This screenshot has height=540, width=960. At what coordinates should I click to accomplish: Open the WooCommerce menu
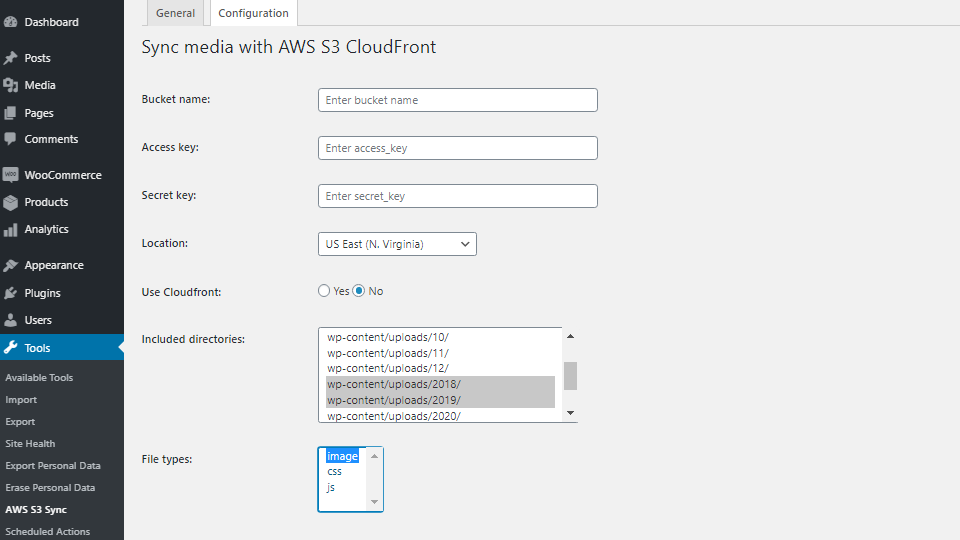coord(62,175)
